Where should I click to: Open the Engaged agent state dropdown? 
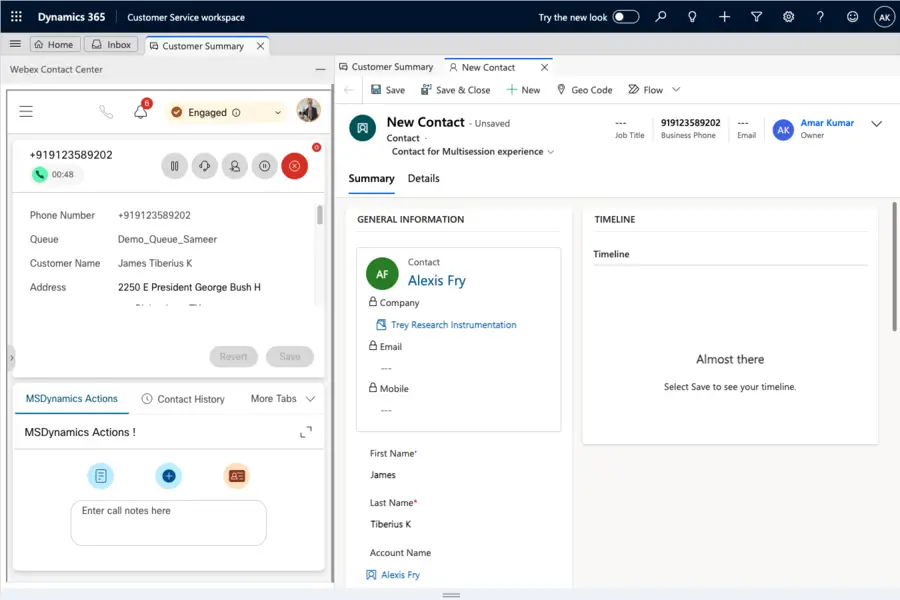(226, 113)
